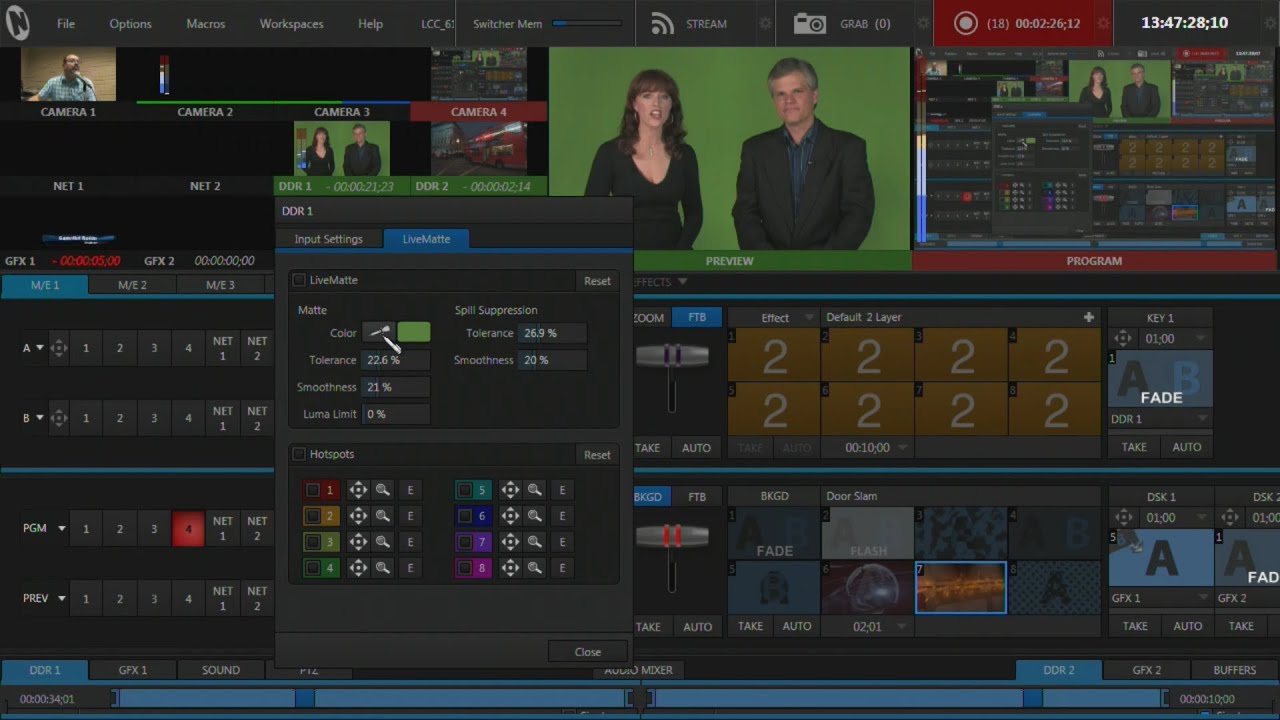Open the Stream settings gear
This screenshot has height=720, width=1280.
[766, 24]
